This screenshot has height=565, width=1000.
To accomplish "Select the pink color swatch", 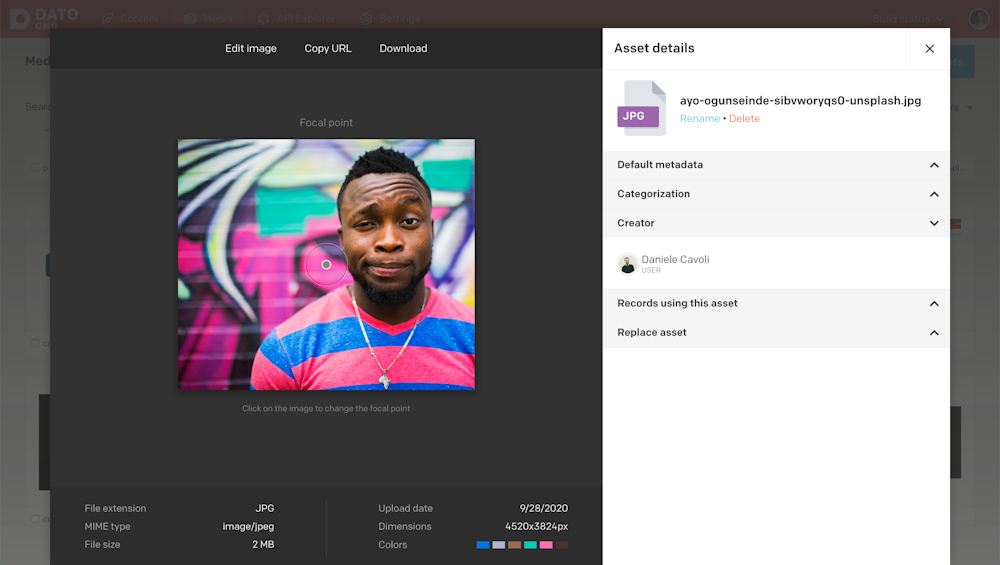I will (x=546, y=545).
